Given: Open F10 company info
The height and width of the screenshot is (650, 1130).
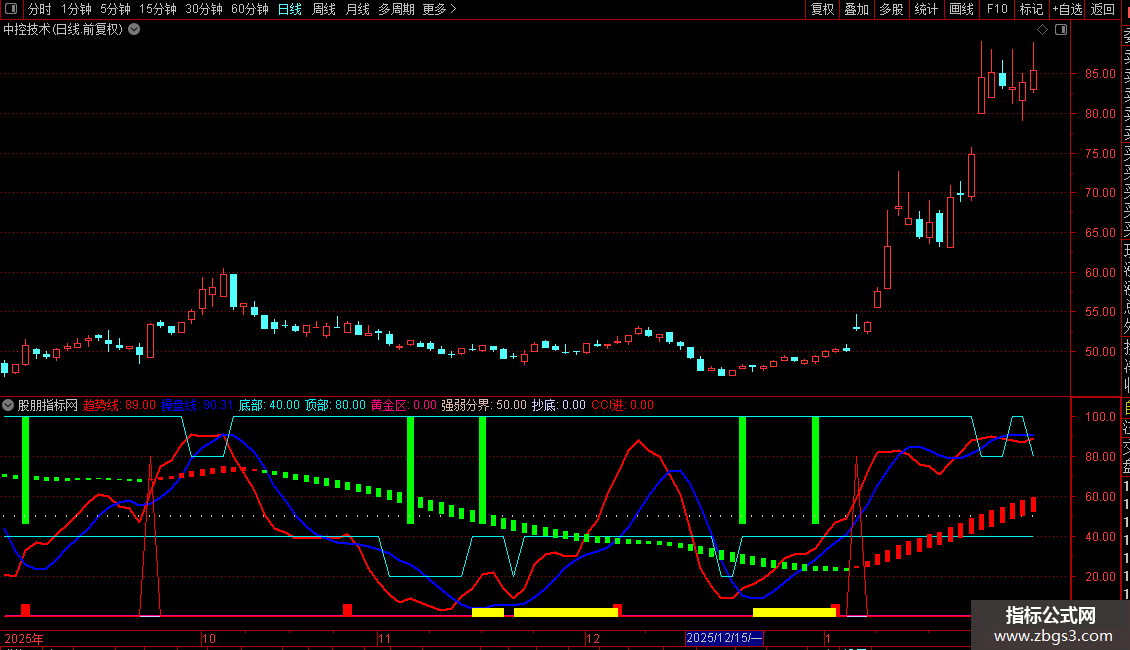Looking at the screenshot, I should click(x=997, y=9).
